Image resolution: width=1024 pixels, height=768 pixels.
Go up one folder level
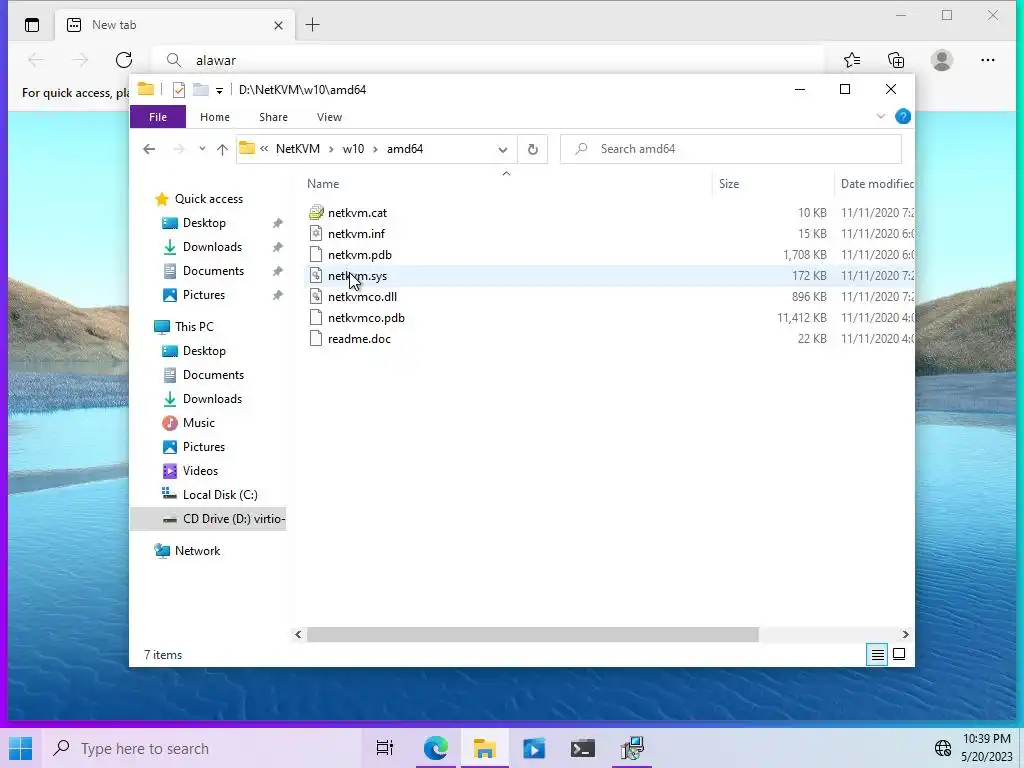[222, 150]
